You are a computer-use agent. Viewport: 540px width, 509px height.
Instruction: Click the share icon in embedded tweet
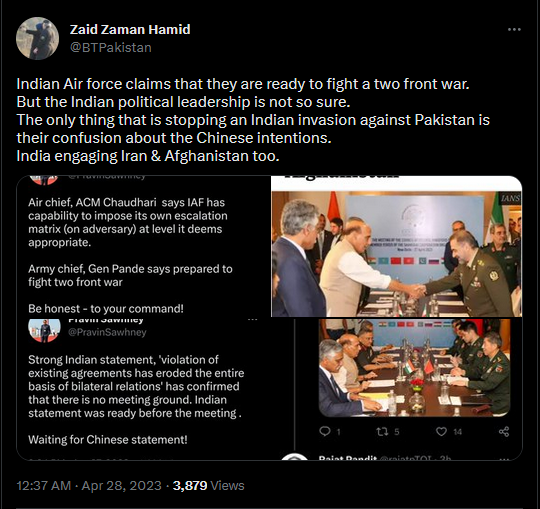[x=504, y=432]
